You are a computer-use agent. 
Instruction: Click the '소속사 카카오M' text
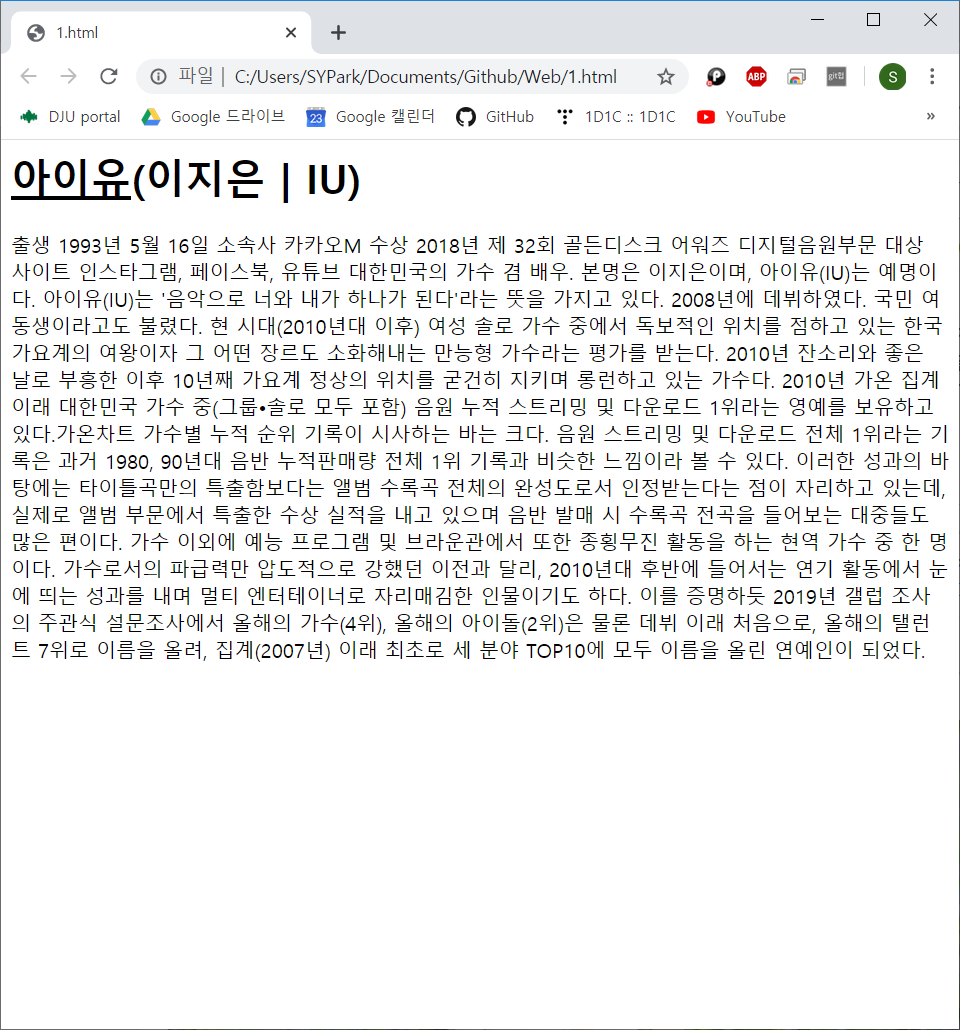(289, 245)
